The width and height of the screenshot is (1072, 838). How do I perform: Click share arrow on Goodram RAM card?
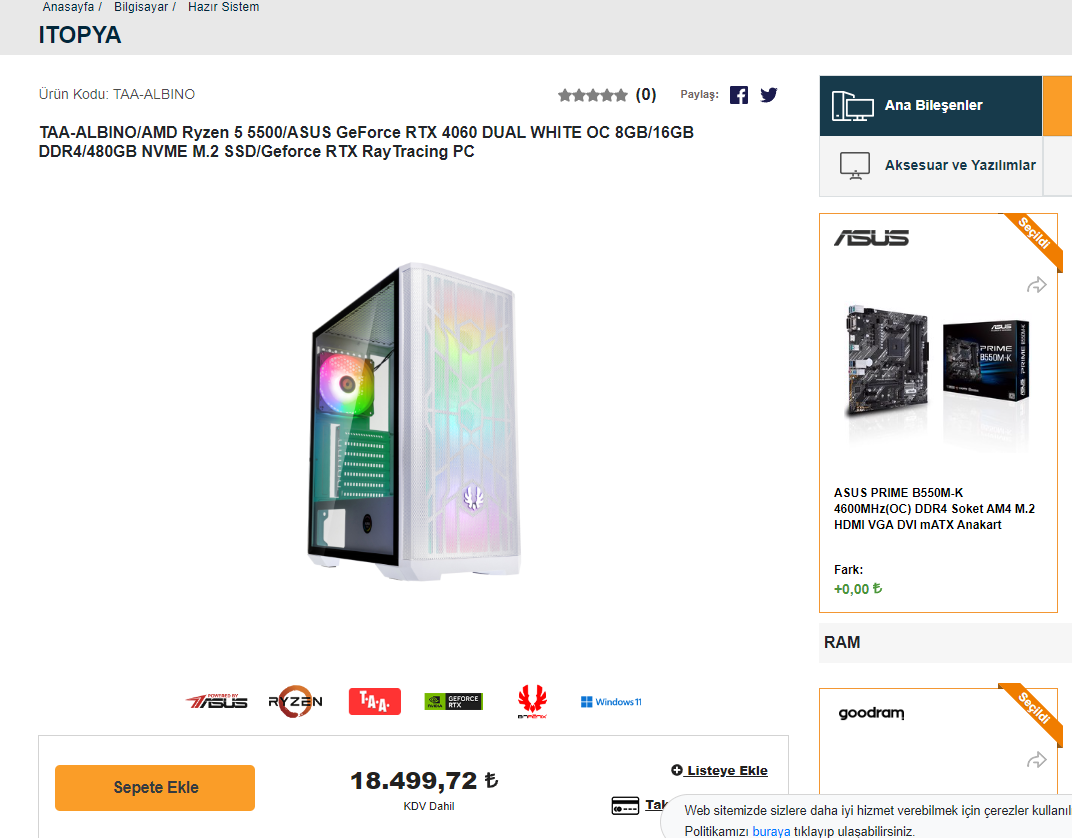tap(1037, 761)
